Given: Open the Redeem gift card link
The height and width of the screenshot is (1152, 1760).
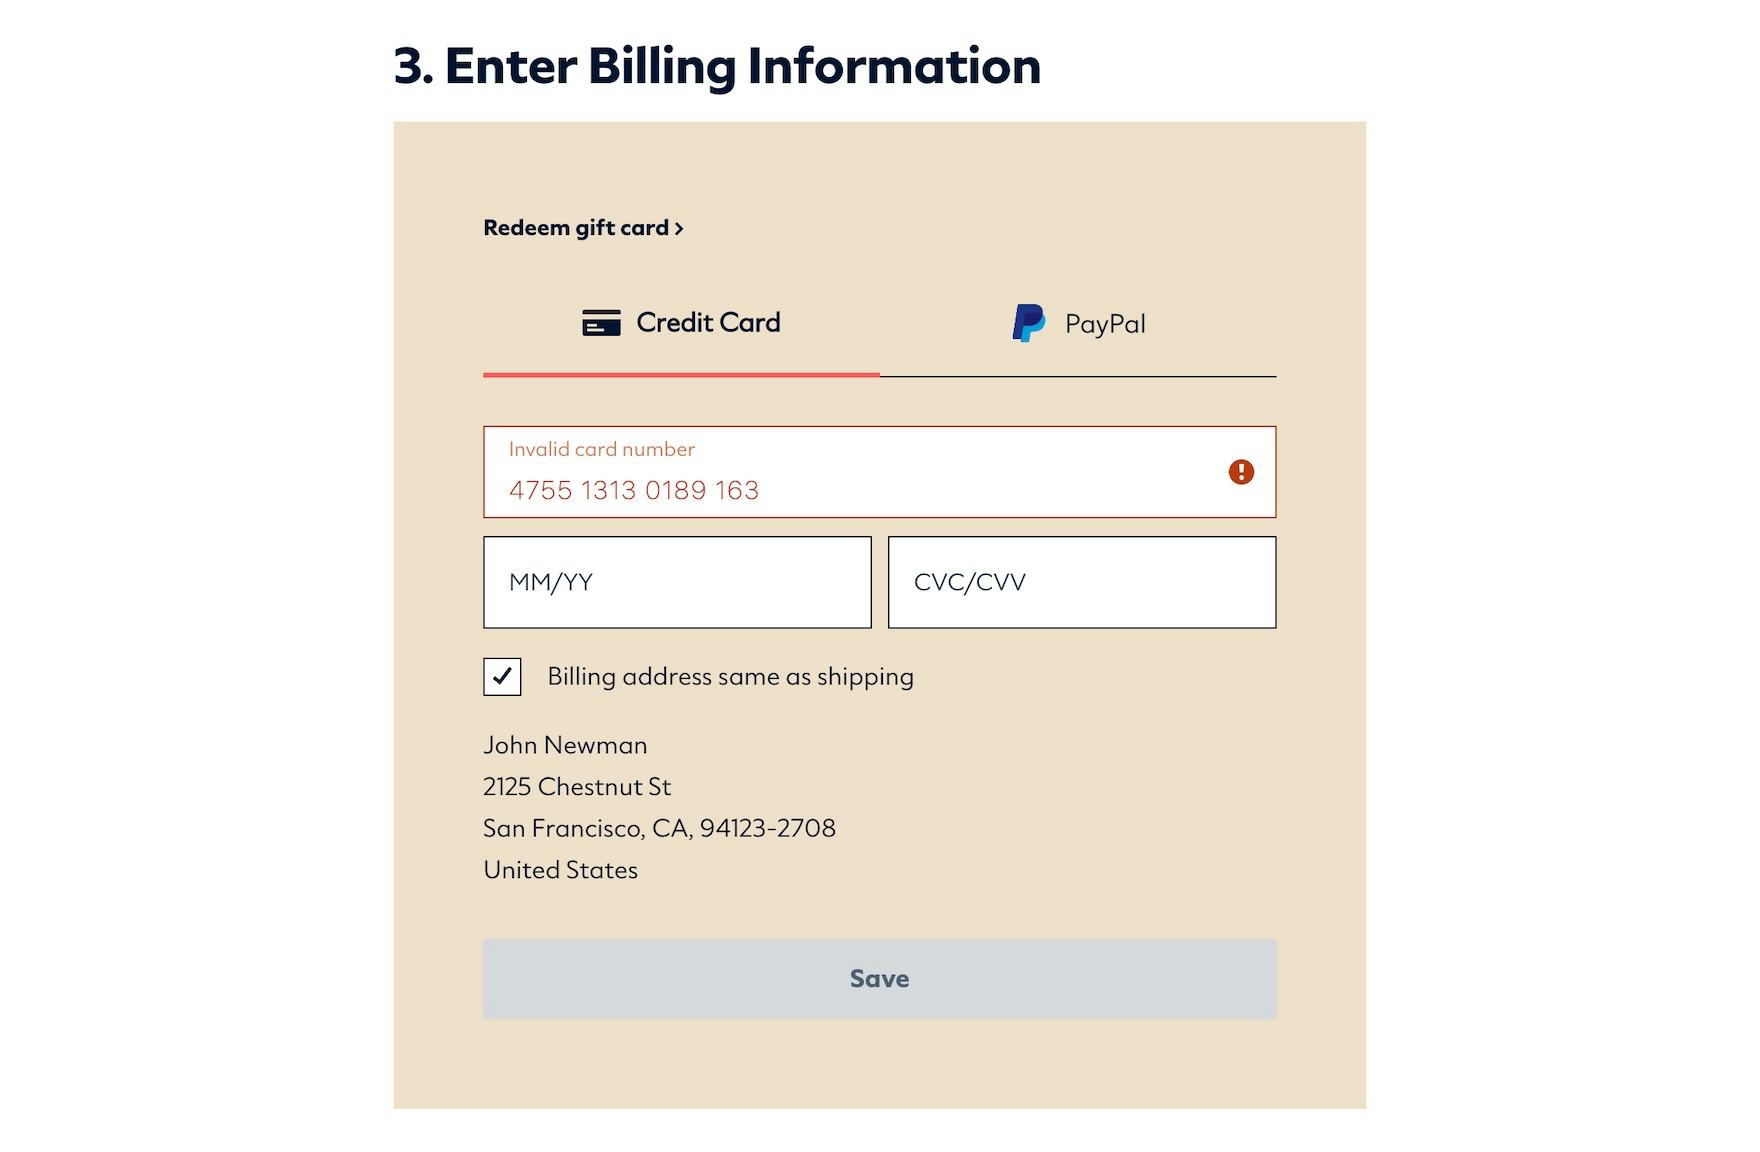Looking at the screenshot, I should tap(575, 228).
